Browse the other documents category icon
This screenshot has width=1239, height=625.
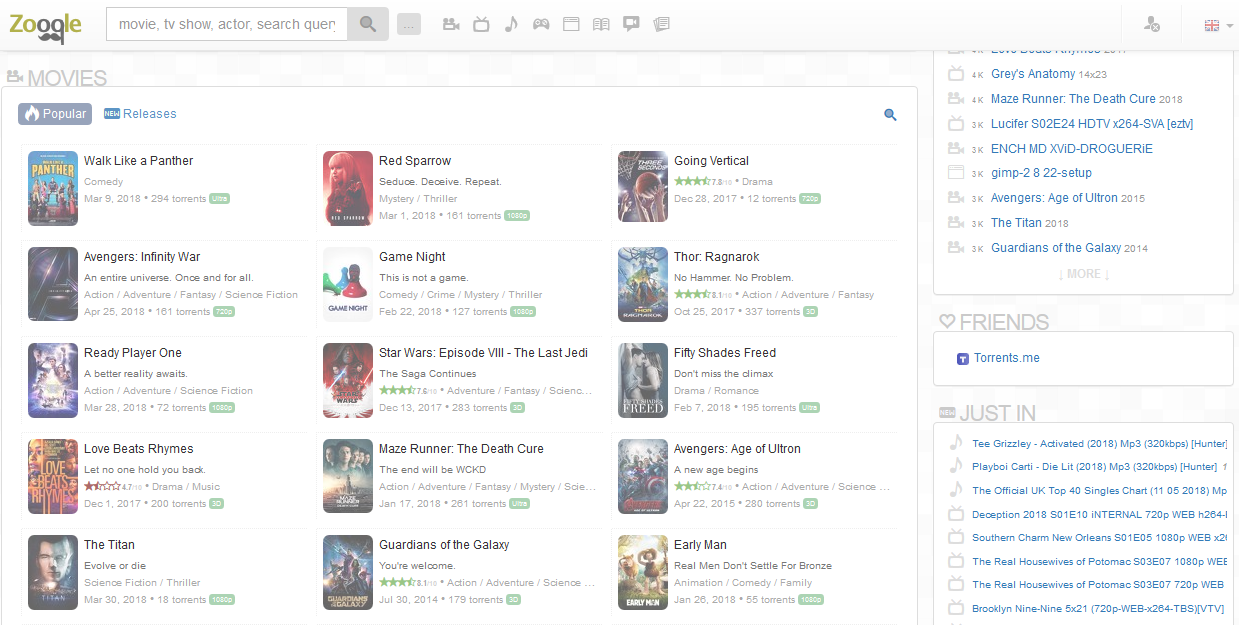tap(661, 24)
